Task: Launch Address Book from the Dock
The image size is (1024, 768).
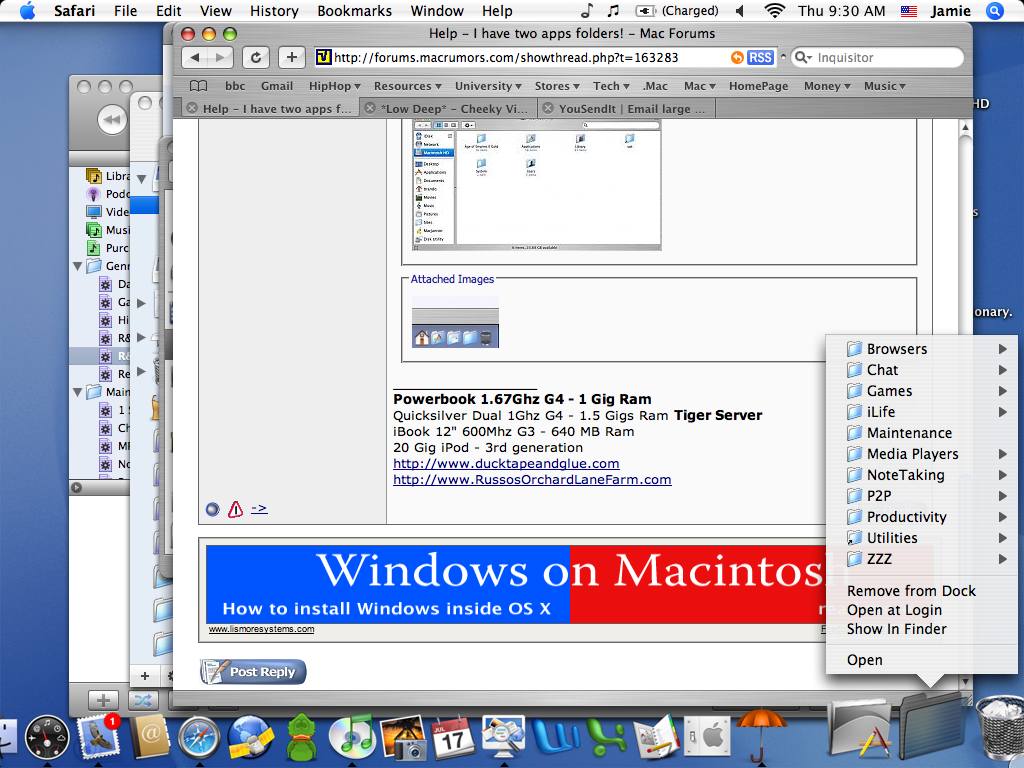Action: coord(150,738)
